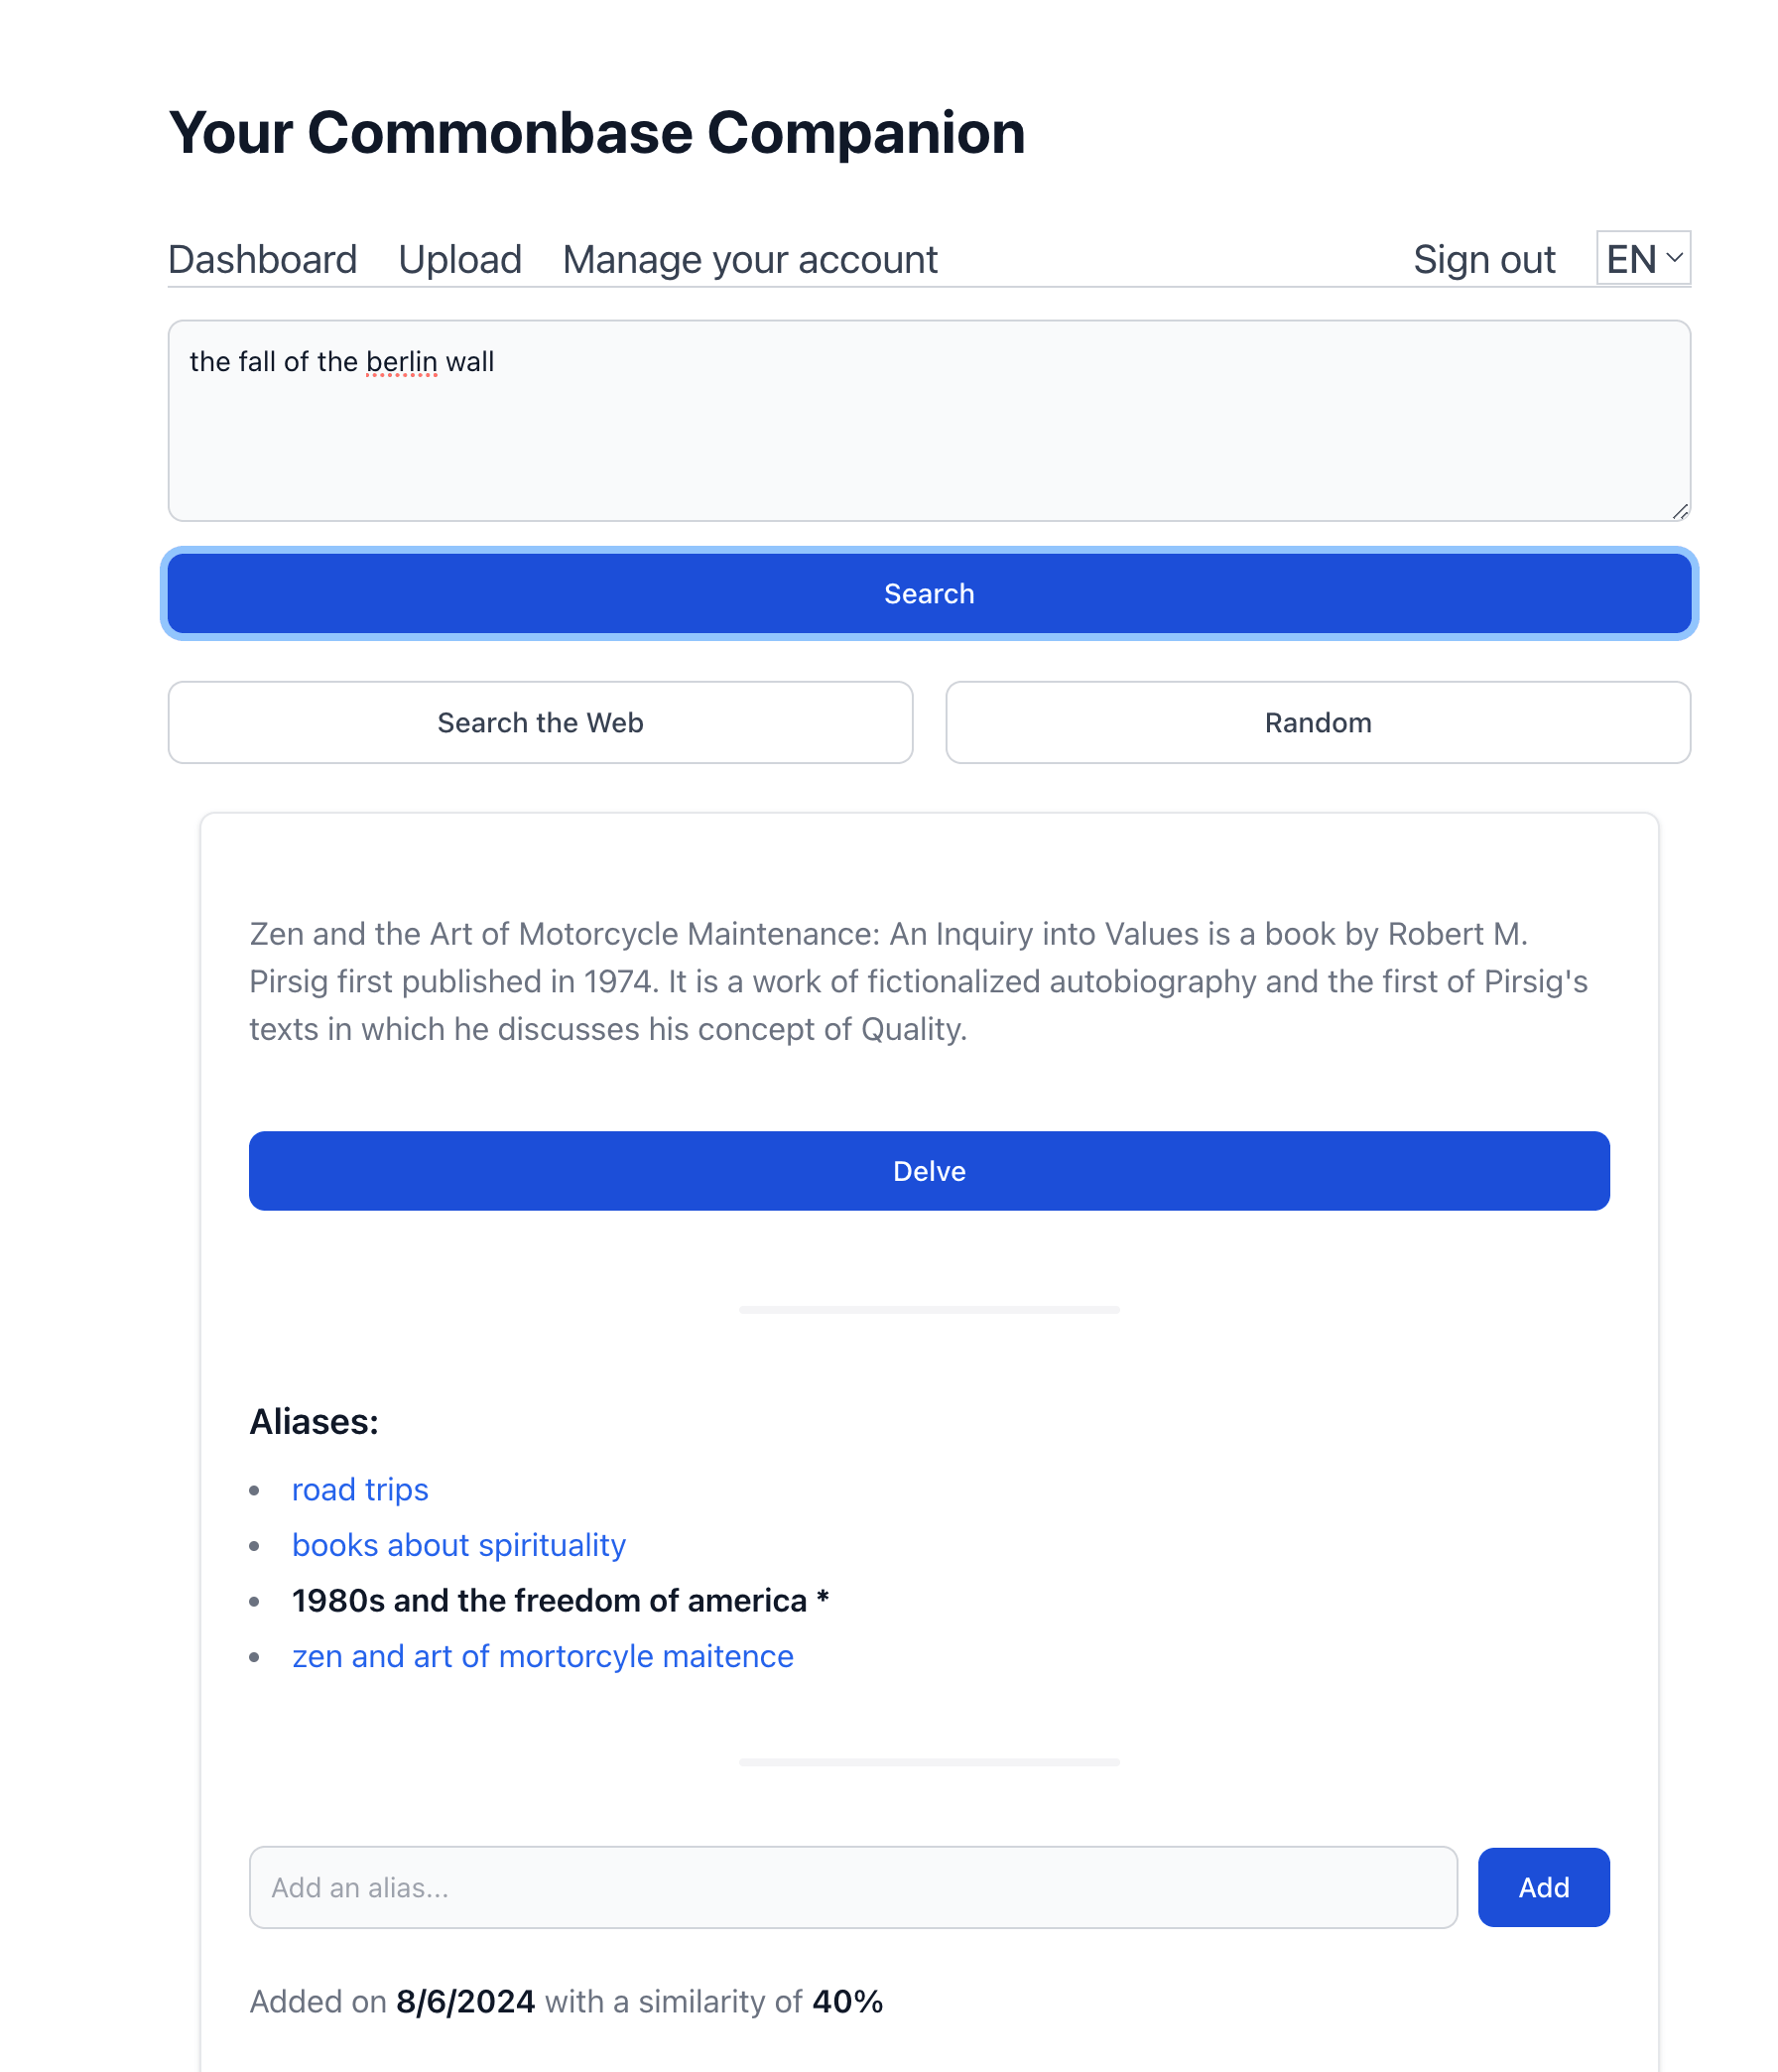The height and width of the screenshot is (2072, 1778).
Task: Open the EN language dropdown
Action: (x=1642, y=259)
